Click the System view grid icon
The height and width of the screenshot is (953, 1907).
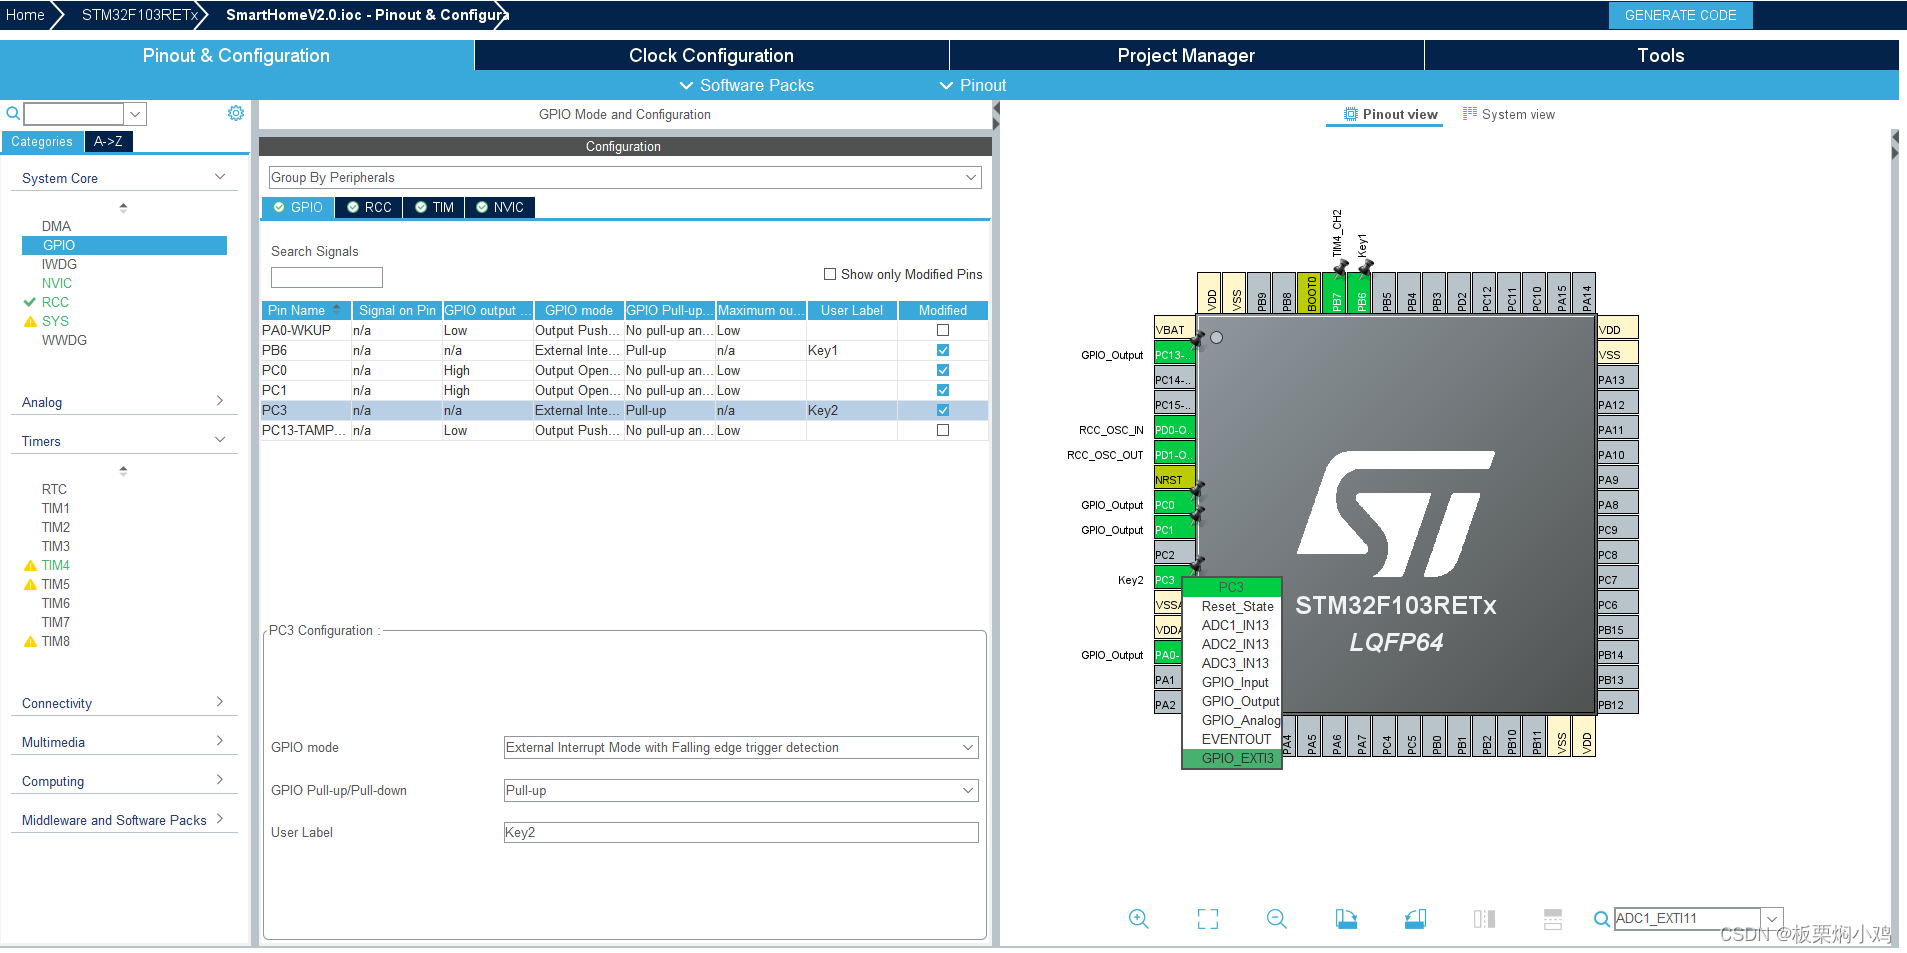1469,114
